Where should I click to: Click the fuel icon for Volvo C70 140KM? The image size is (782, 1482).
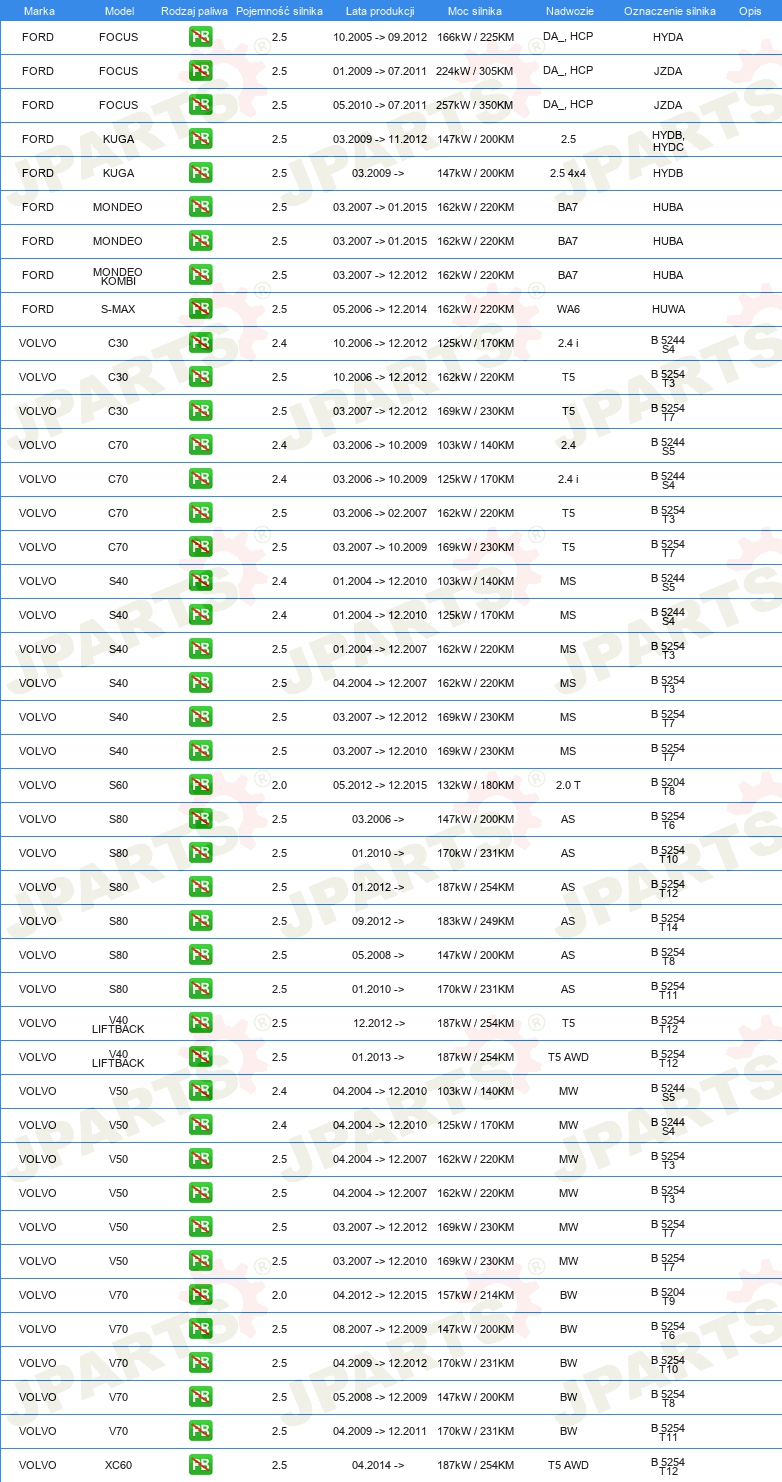(200, 445)
